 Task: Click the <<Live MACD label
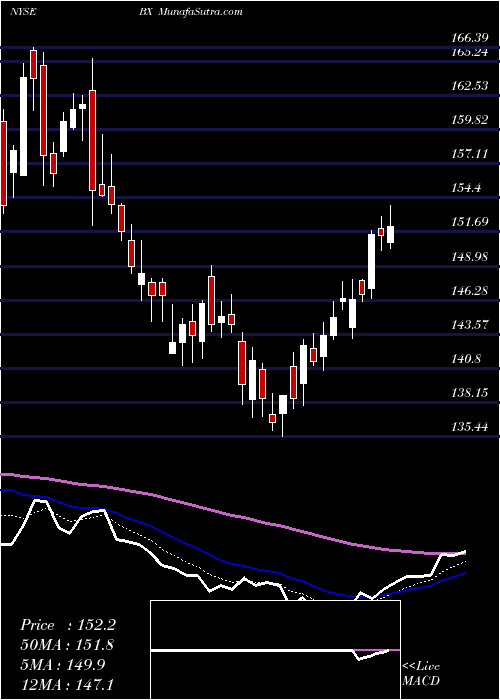[x=421, y=674]
